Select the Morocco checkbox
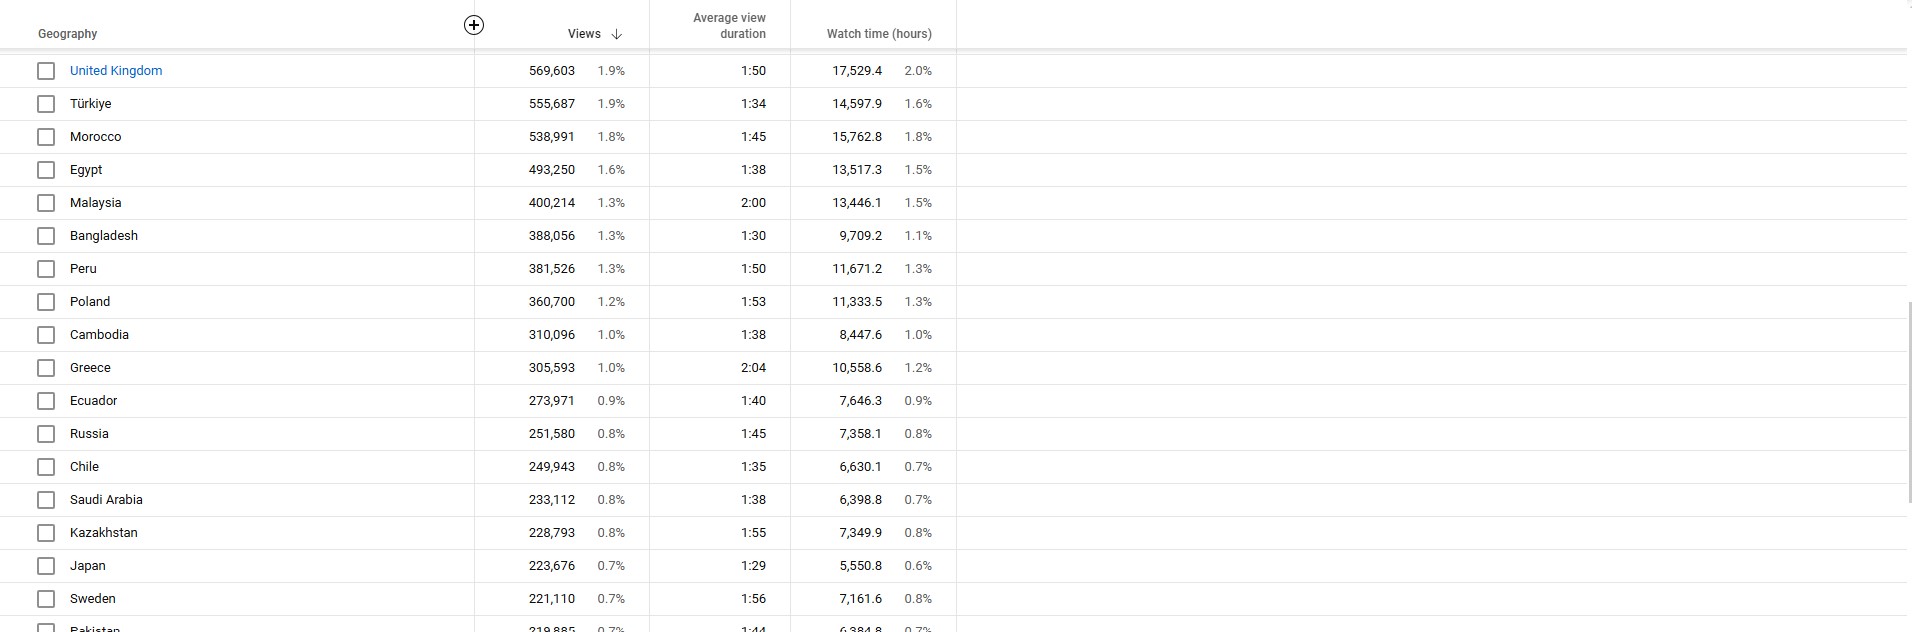 46,137
